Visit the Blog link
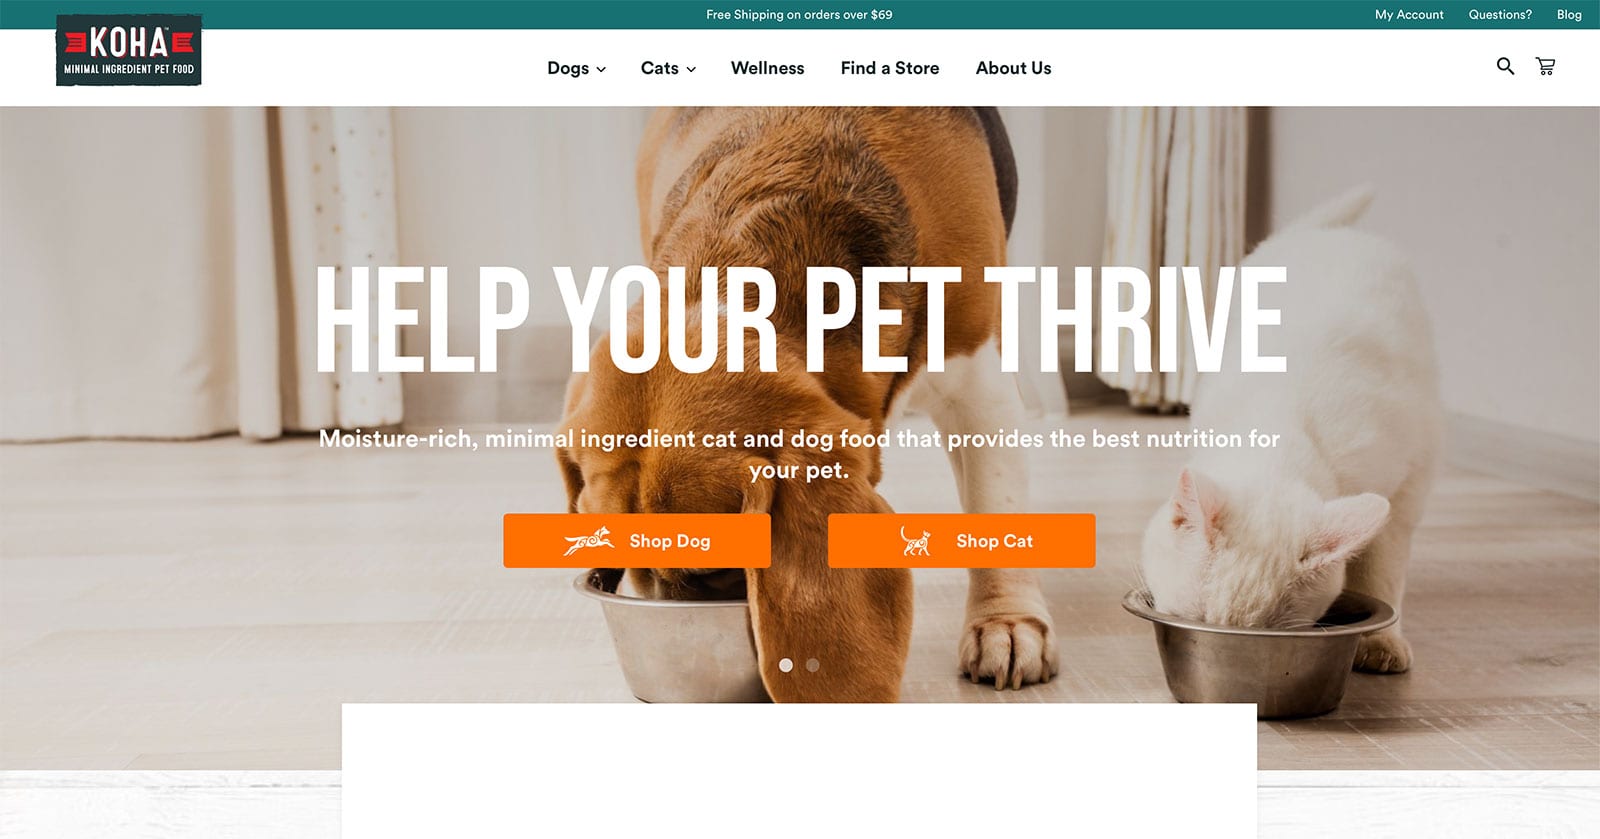 pos(1569,14)
